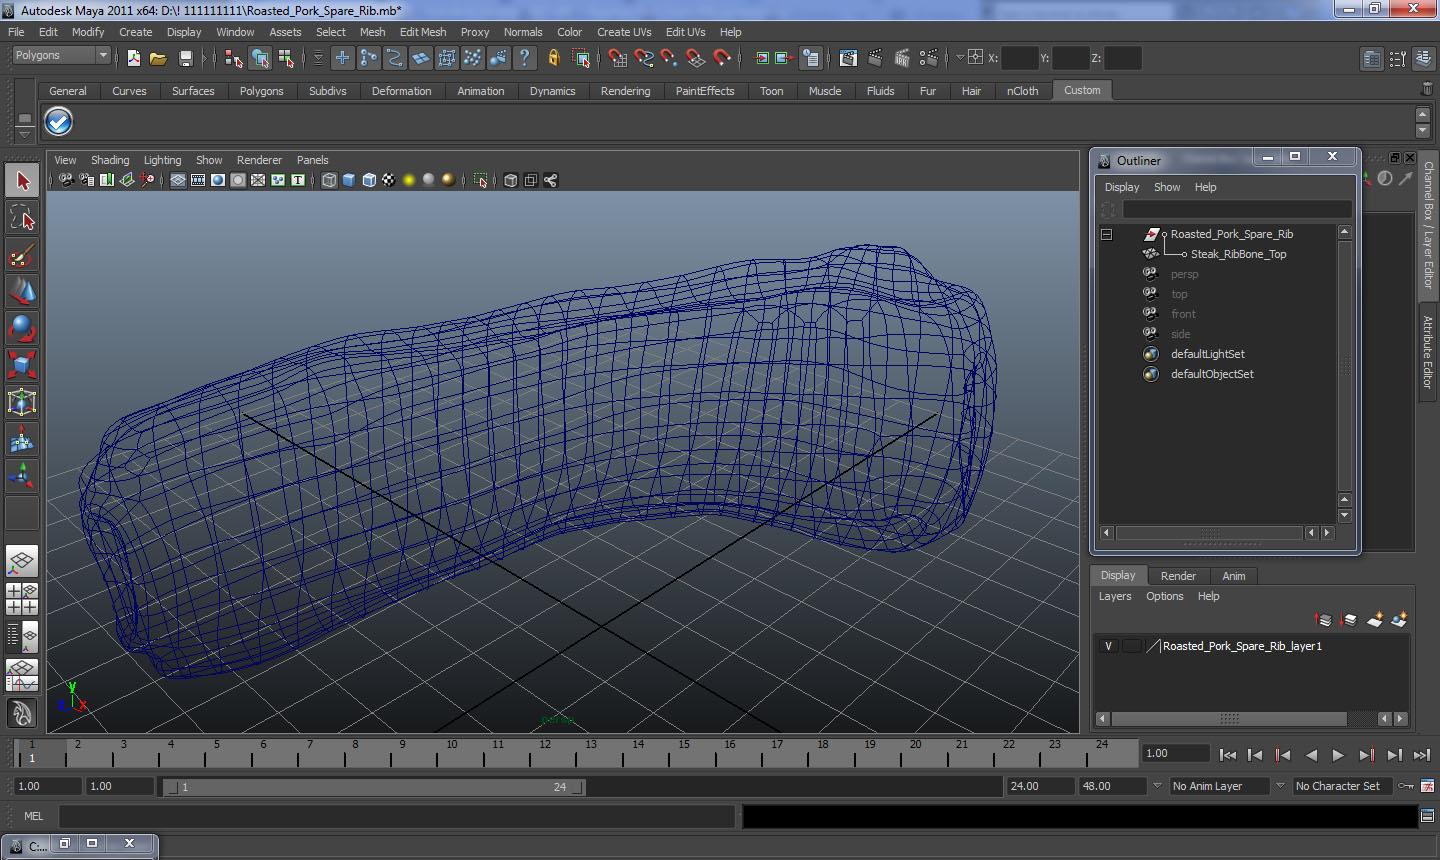Choose Select by component type icon

click(286, 58)
